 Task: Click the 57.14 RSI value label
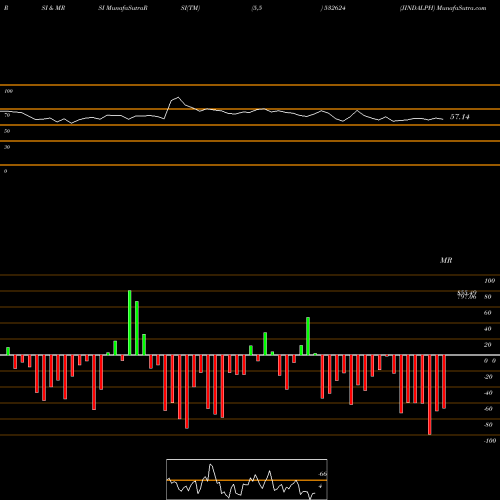point(460,117)
